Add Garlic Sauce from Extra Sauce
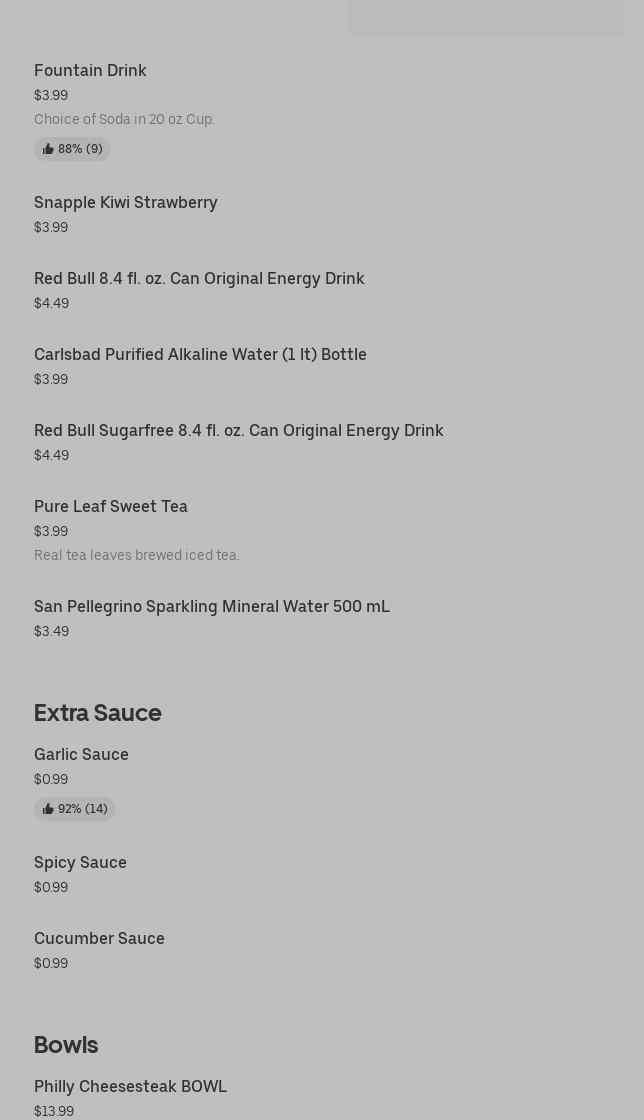644x1120 pixels. (81, 754)
